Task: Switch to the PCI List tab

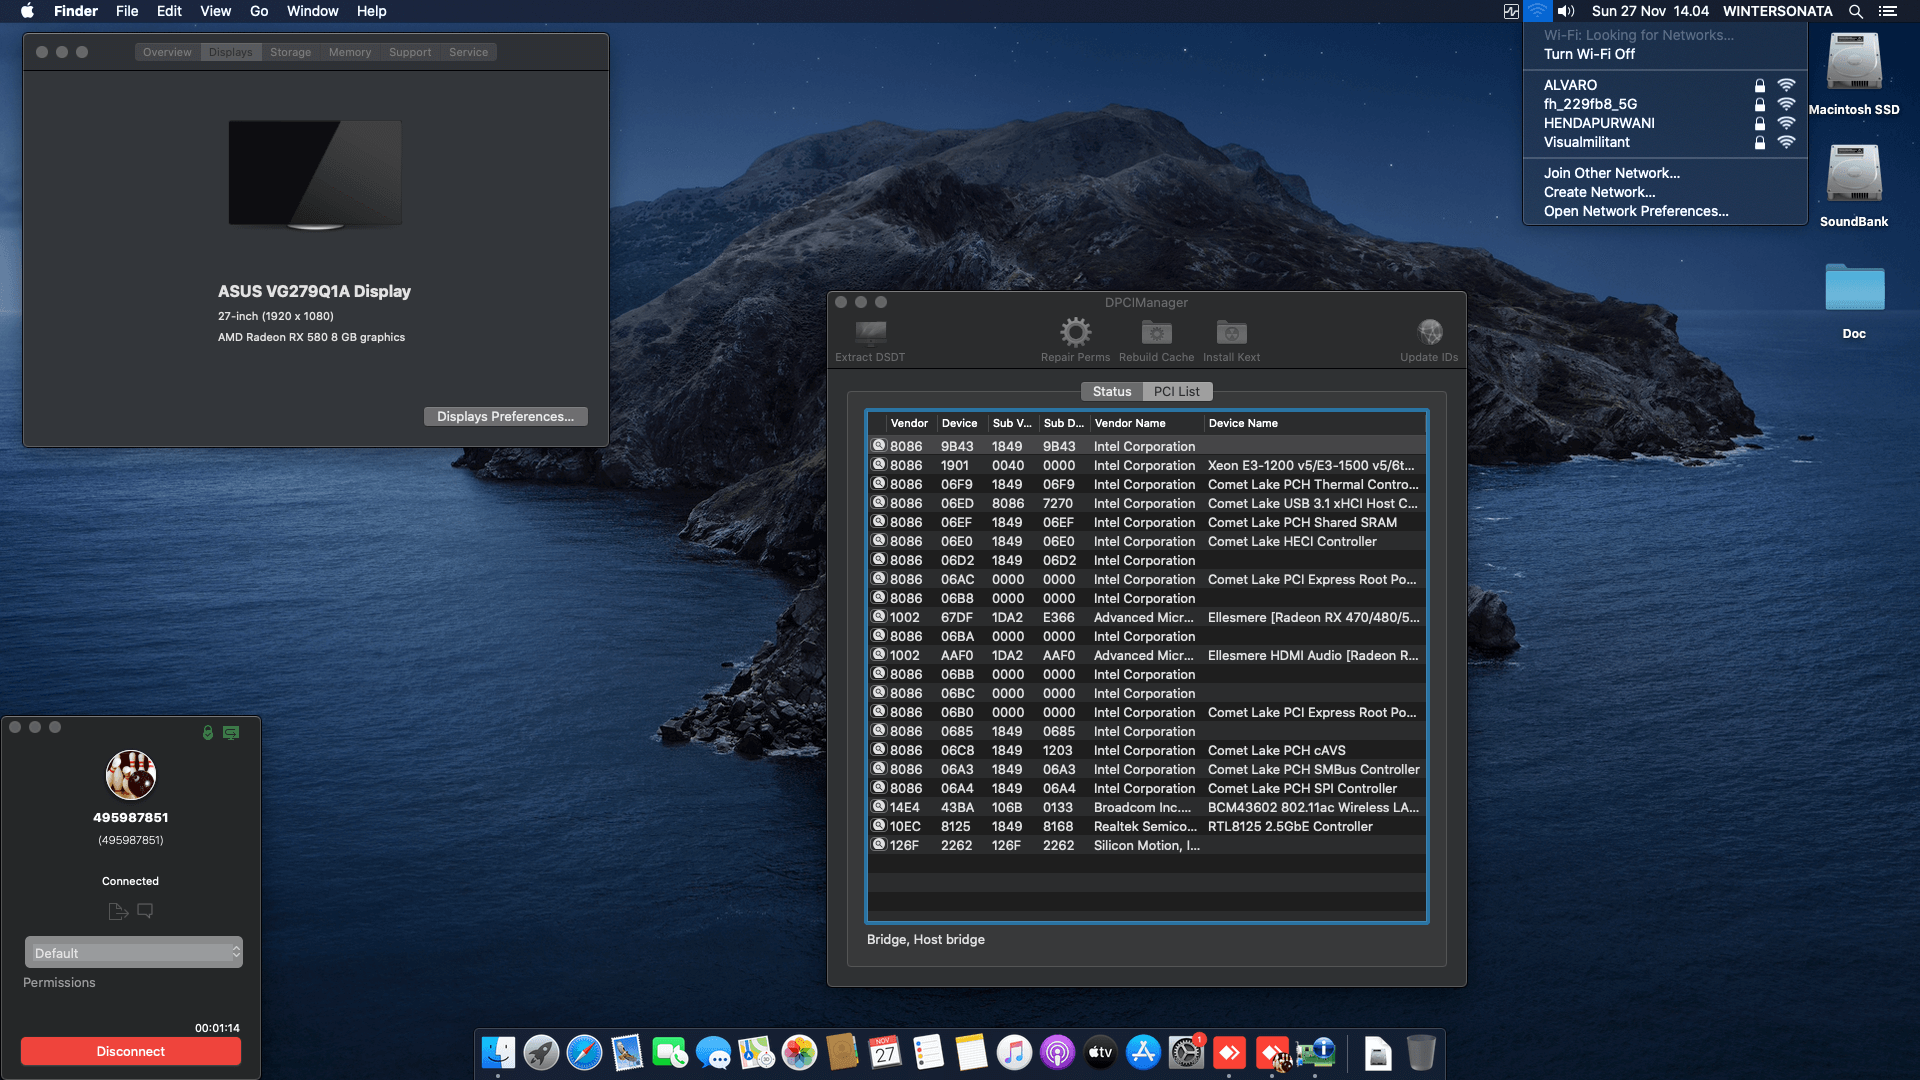Action: (1176, 392)
